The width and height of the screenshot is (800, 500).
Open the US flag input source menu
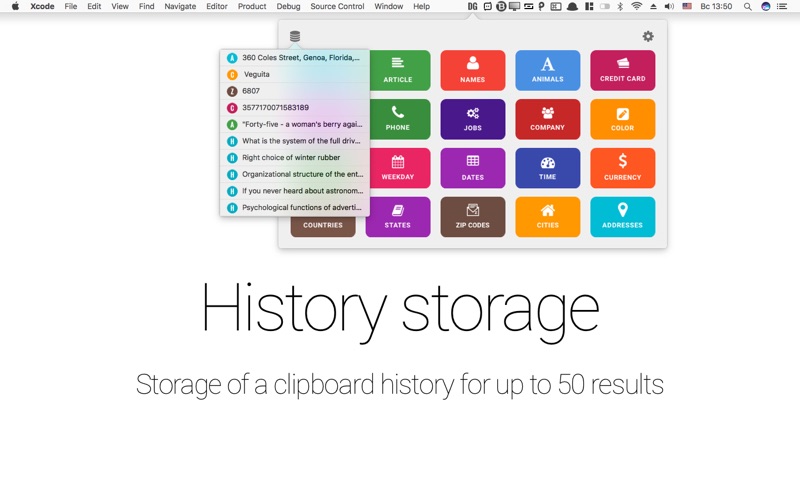687,7
